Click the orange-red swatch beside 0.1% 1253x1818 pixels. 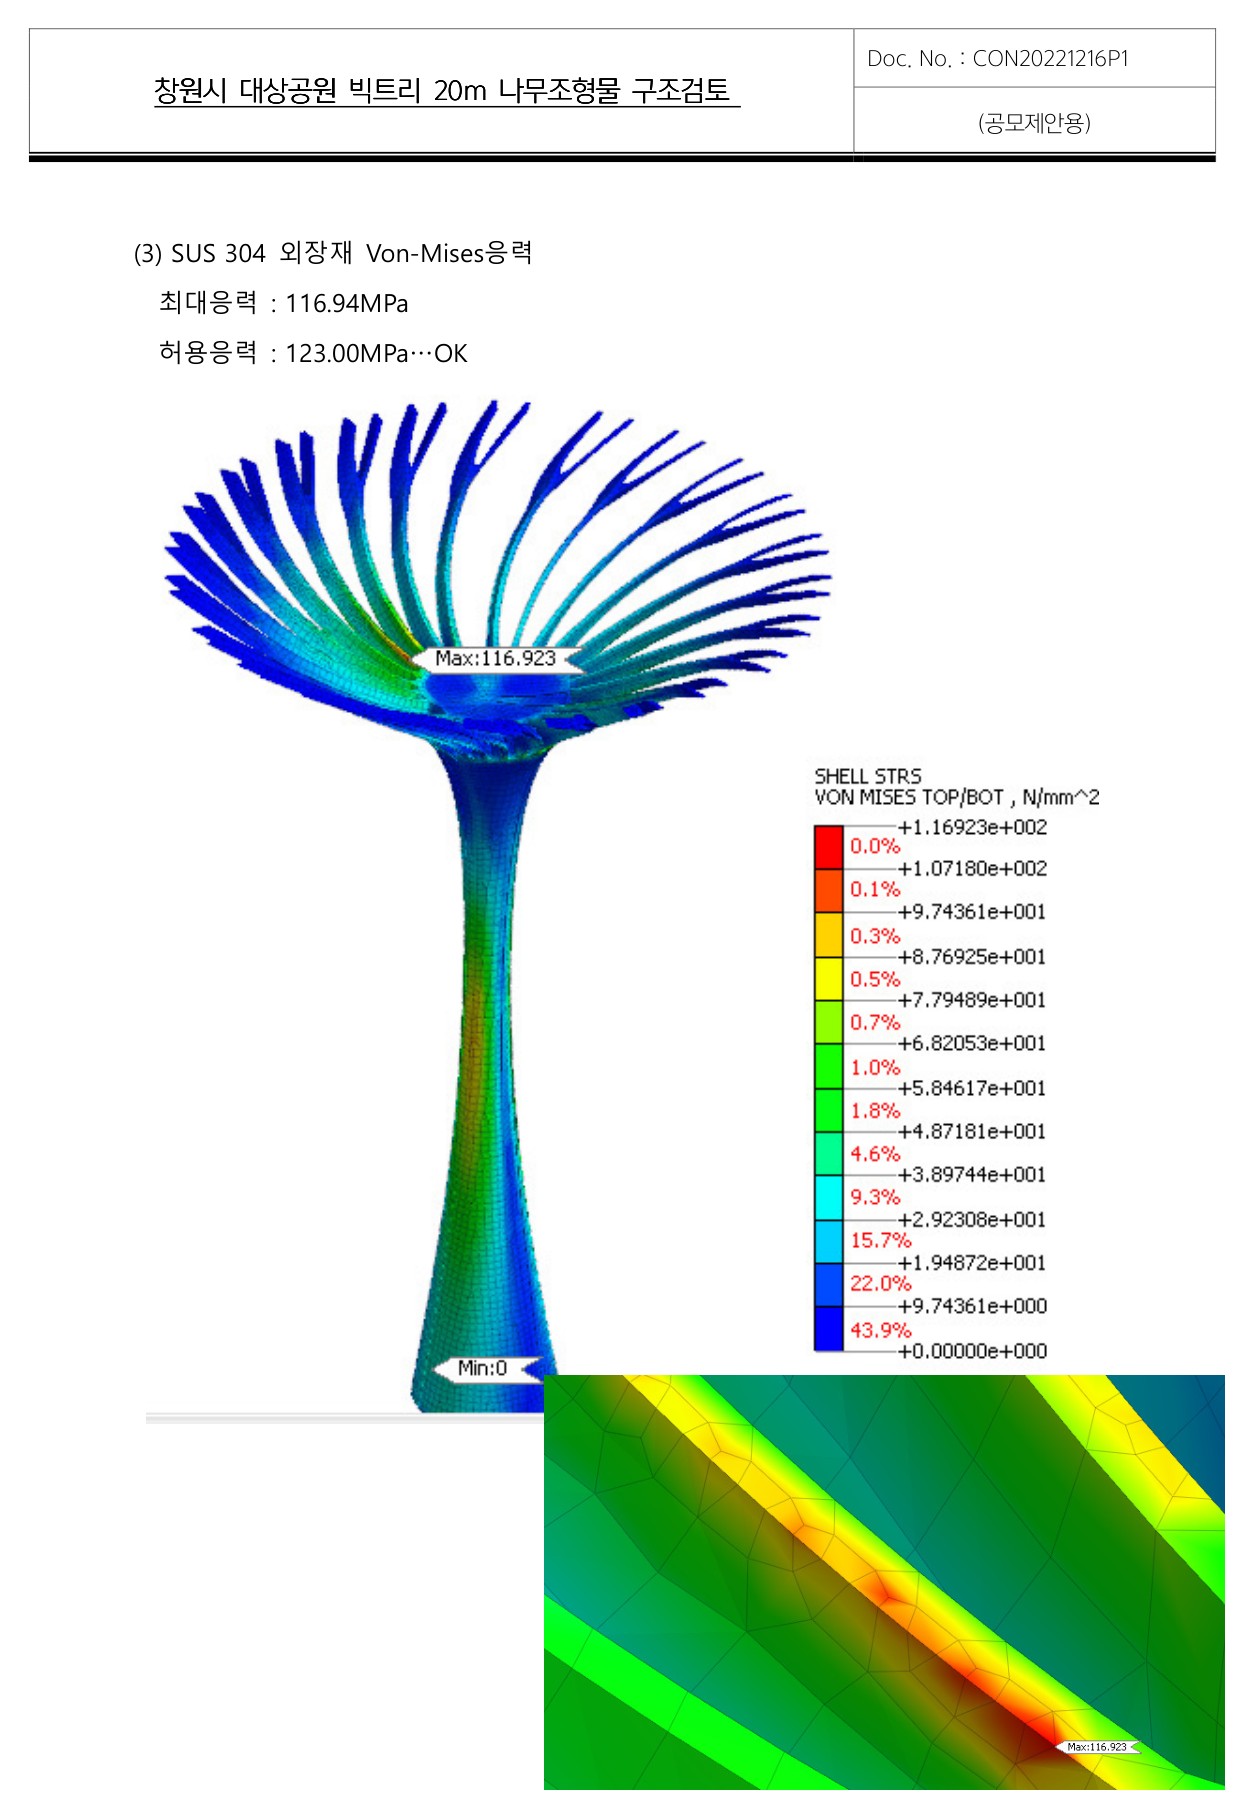point(829,891)
